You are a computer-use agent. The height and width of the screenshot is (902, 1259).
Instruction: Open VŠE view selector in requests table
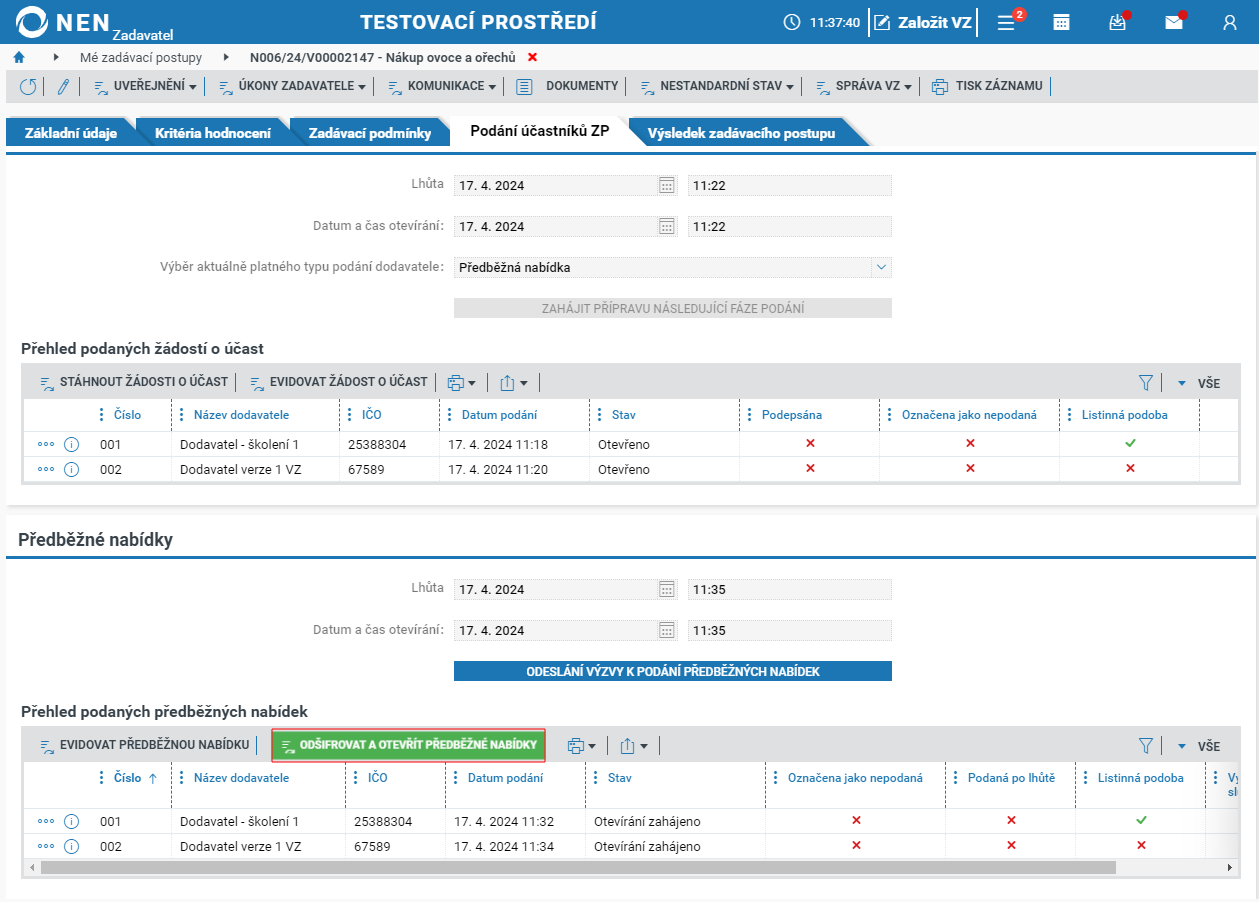point(1198,383)
